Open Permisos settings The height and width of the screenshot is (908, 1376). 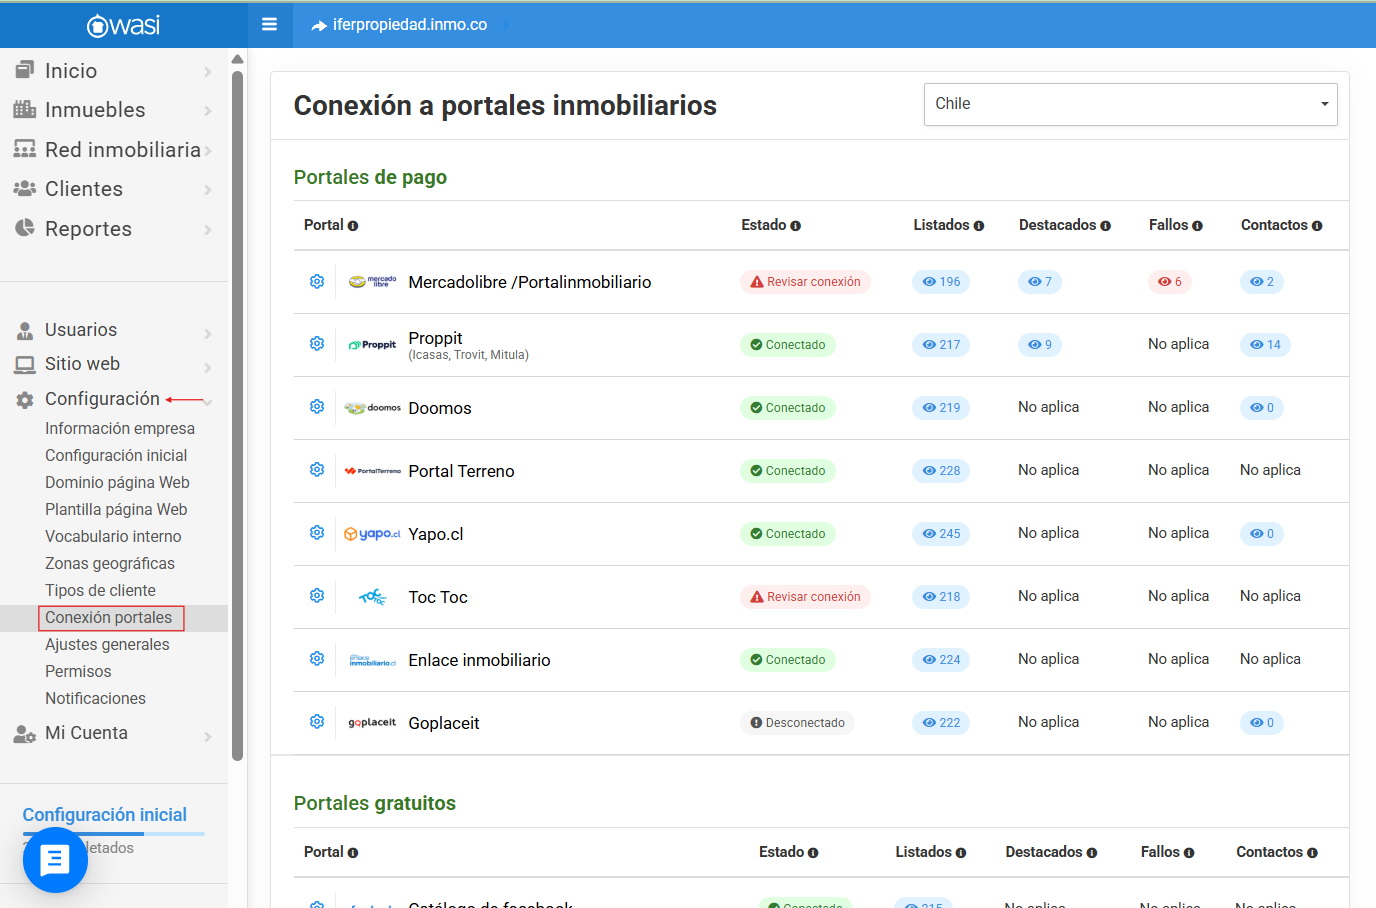[78, 671]
